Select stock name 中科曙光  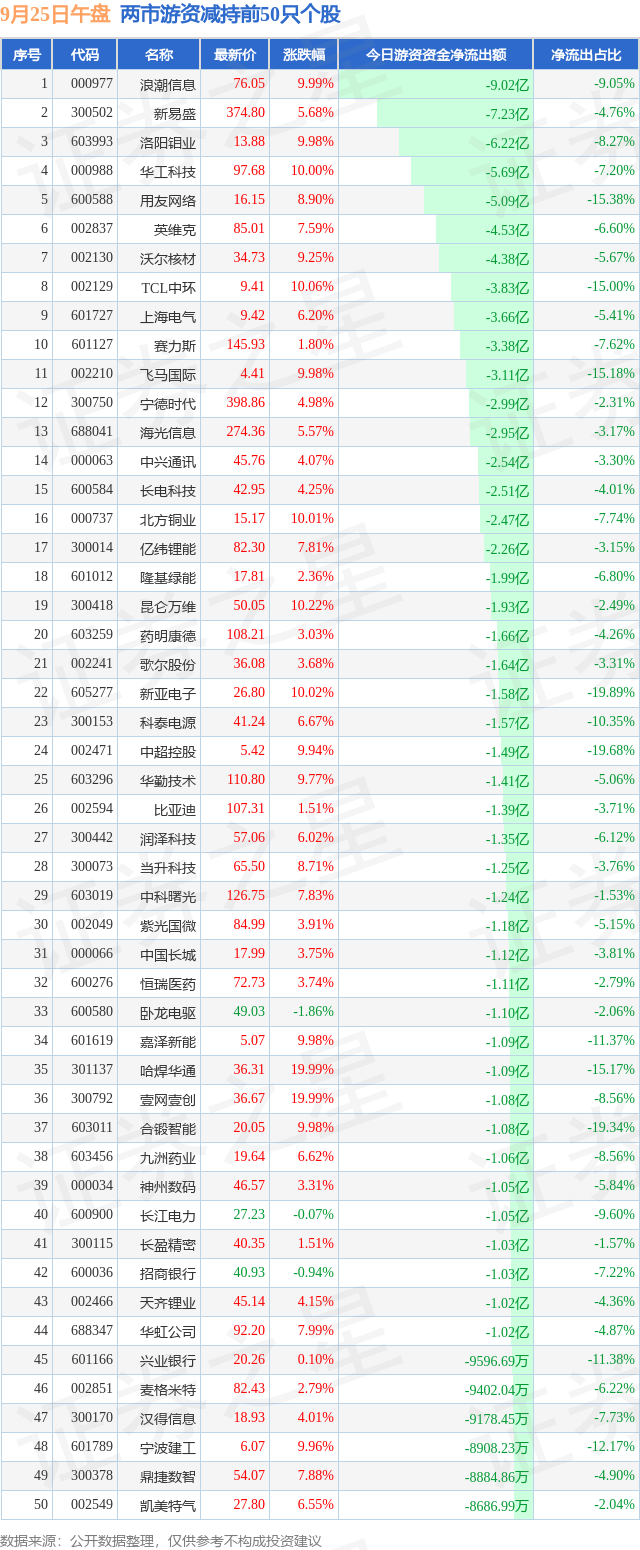(x=168, y=897)
